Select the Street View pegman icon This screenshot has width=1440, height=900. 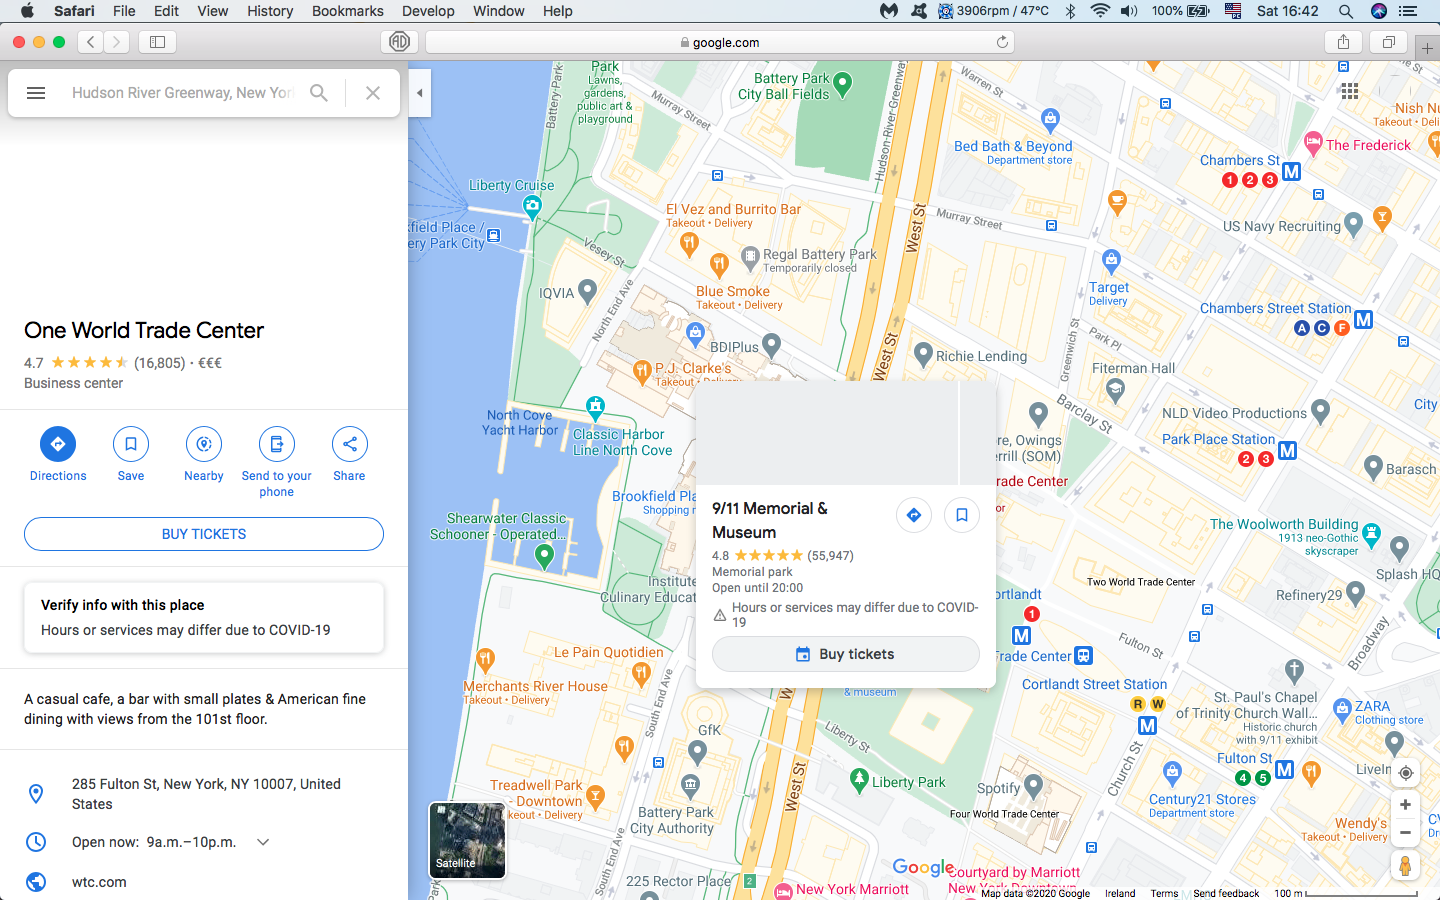pyautogui.click(x=1405, y=865)
